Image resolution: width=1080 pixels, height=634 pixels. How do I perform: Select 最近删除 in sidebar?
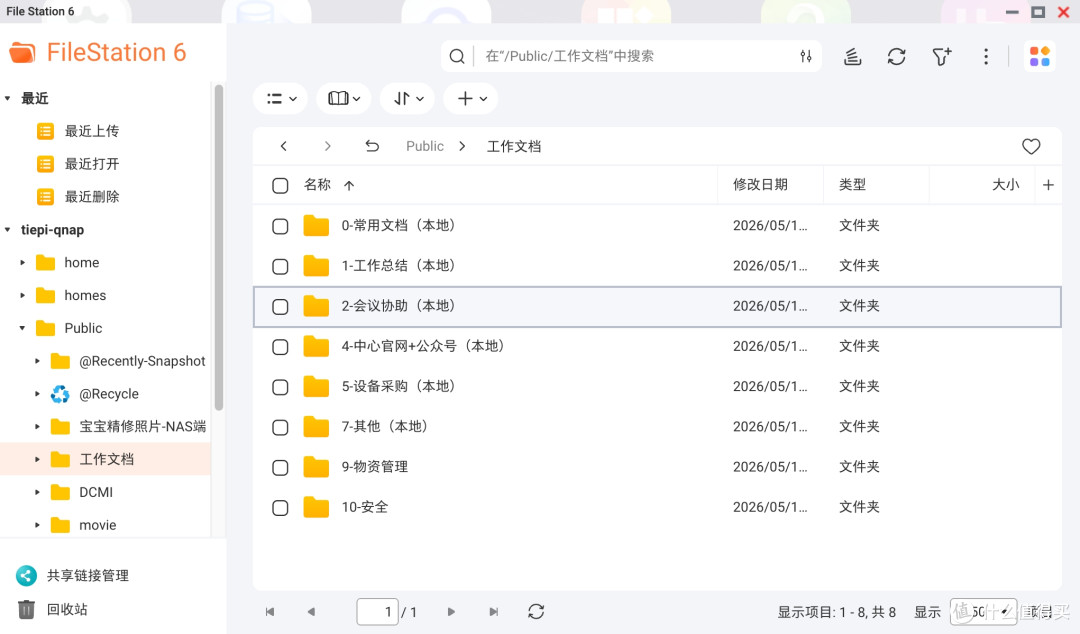pos(92,197)
